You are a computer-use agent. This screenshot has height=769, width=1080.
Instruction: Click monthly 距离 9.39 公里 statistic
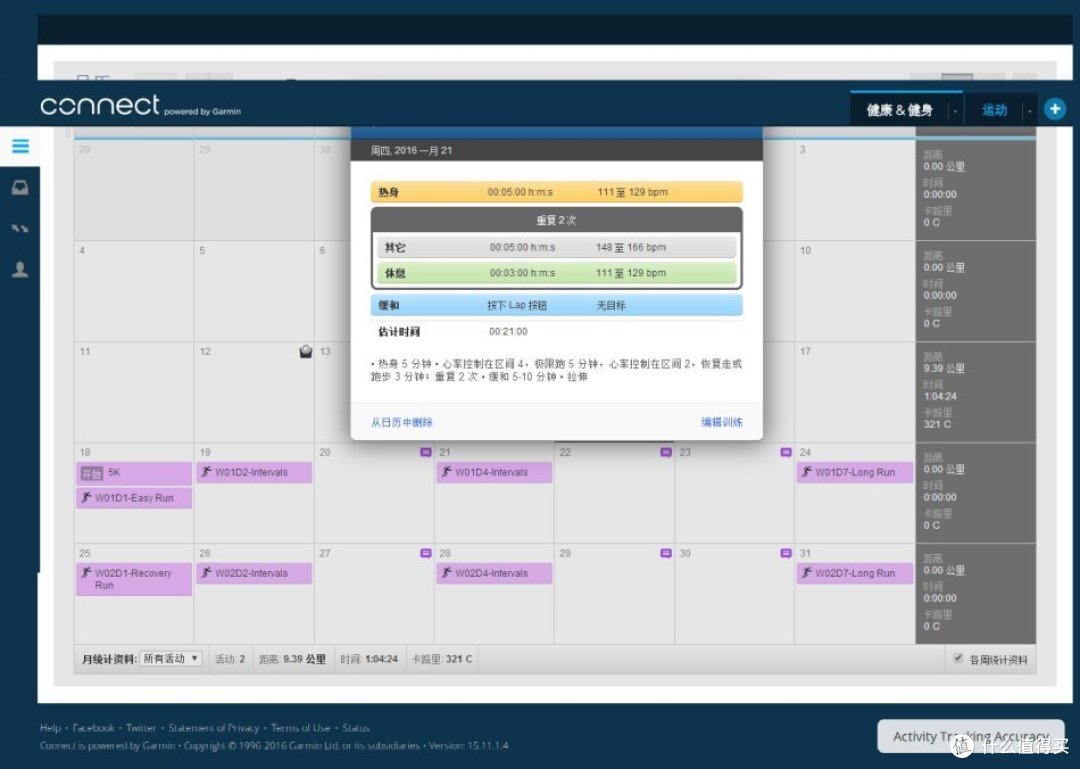[x=292, y=659]
